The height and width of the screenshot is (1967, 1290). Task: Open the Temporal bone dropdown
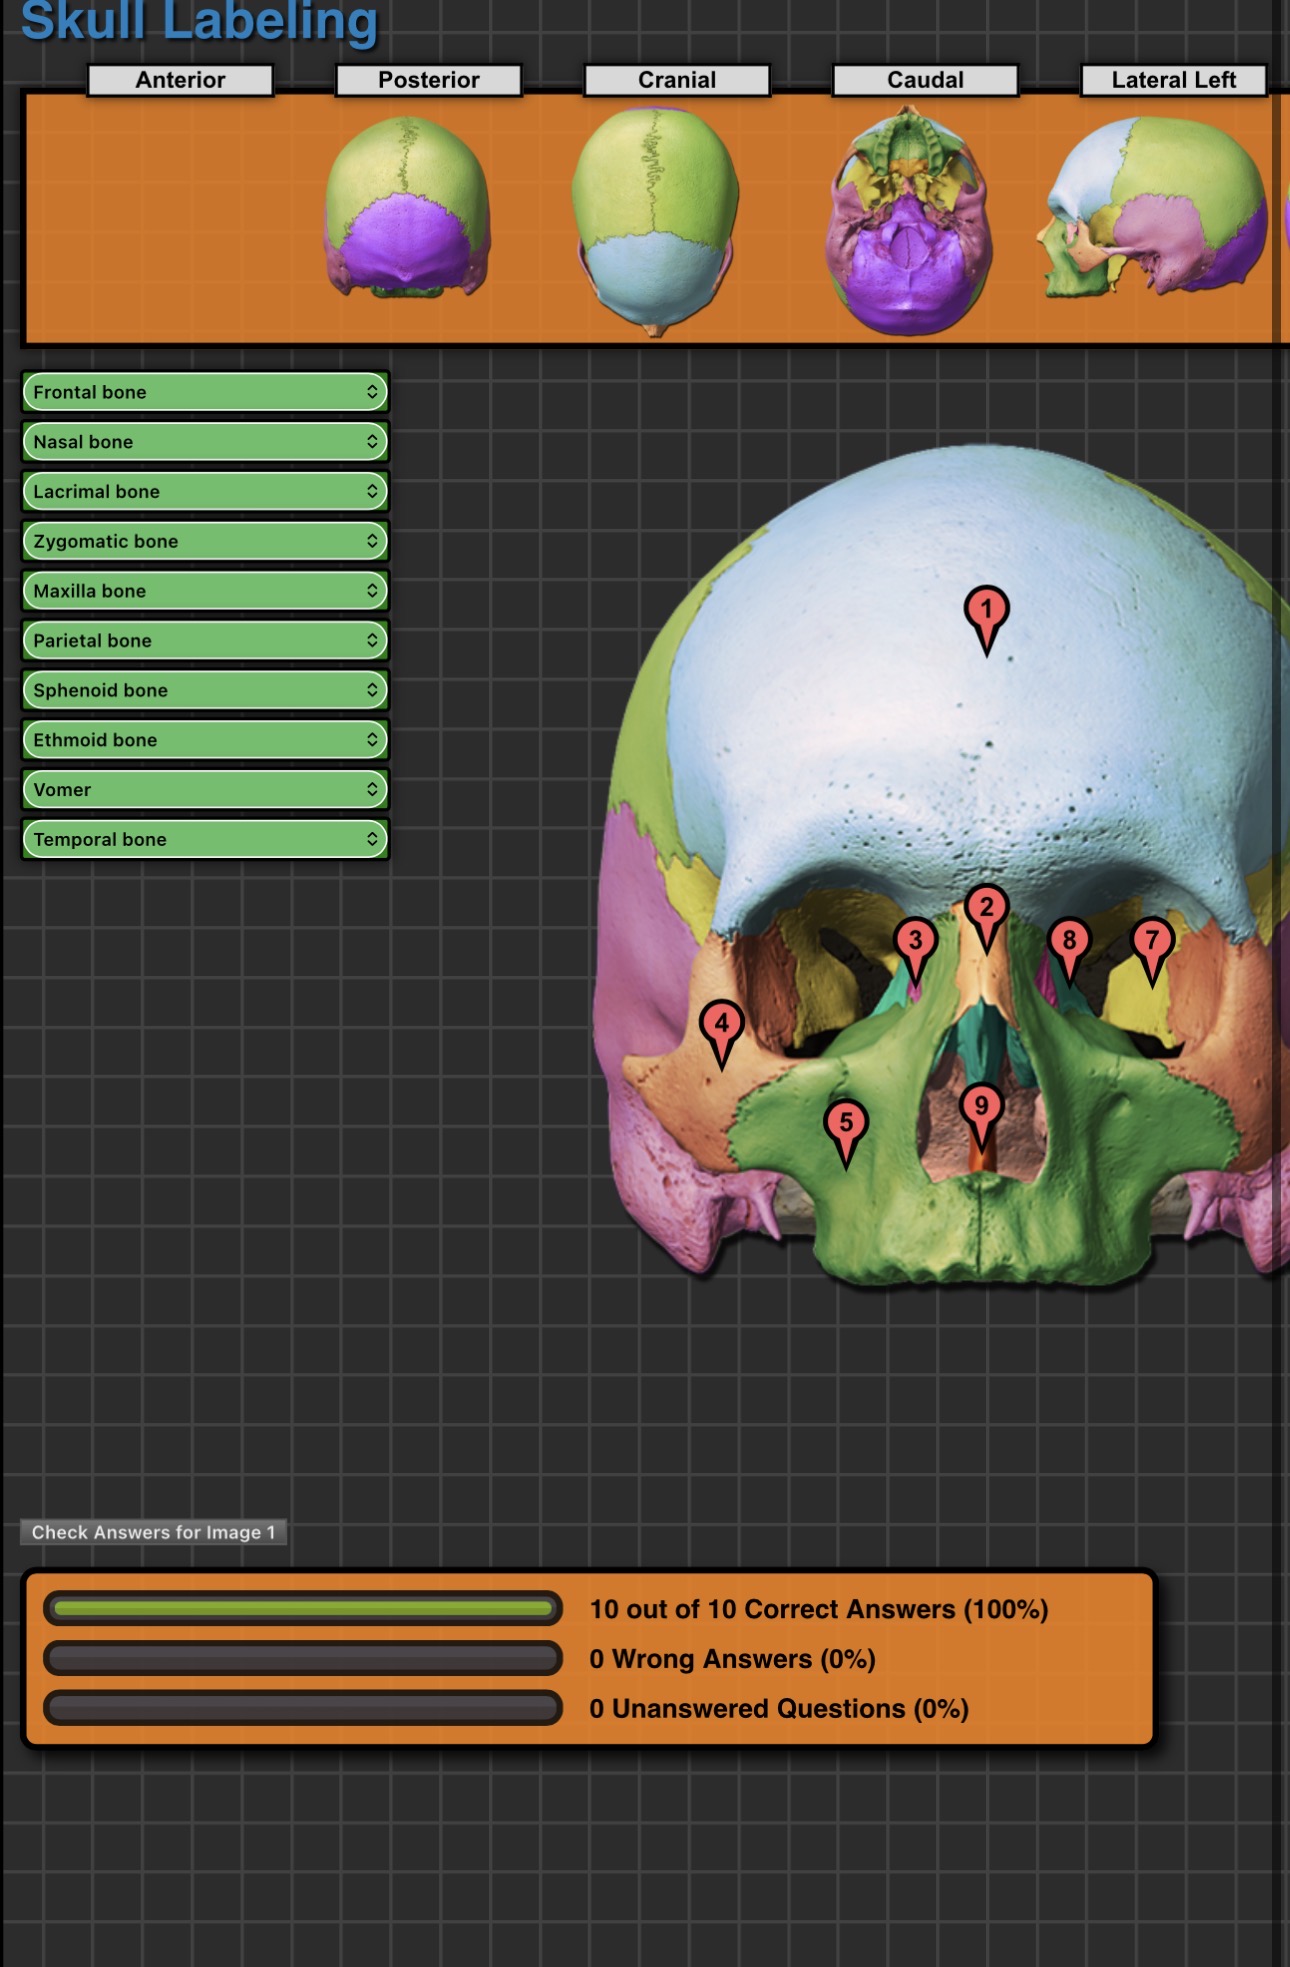pos(205,839)
